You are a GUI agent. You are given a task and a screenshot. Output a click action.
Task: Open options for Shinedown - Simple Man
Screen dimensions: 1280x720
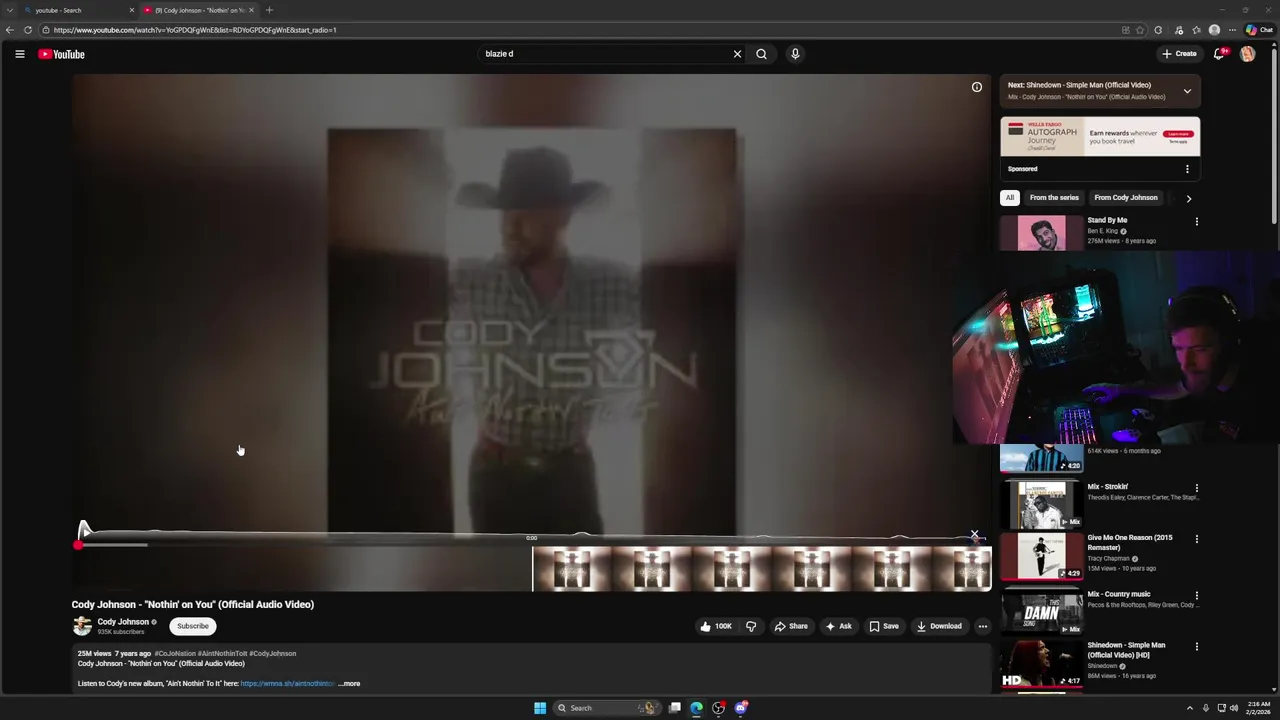tap(1196, 647)
